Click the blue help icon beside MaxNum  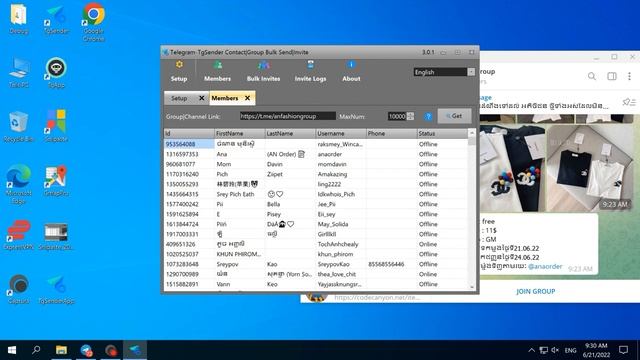[x=428, y=117]
